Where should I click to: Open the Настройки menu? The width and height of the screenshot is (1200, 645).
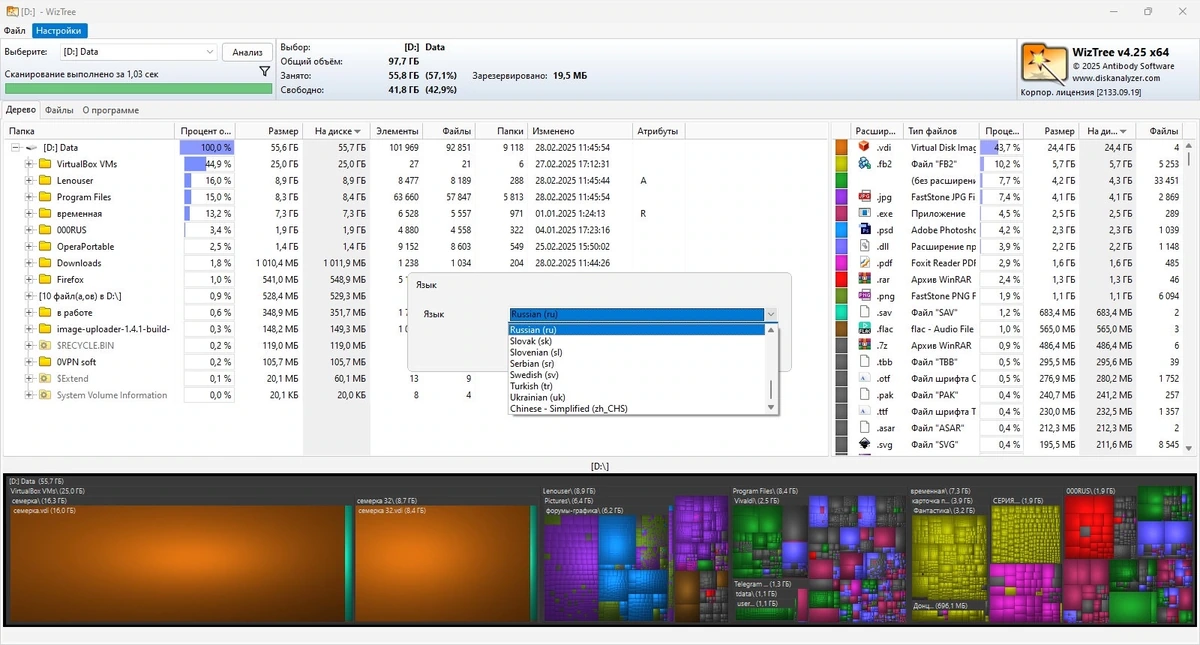[x=59, y=31]
